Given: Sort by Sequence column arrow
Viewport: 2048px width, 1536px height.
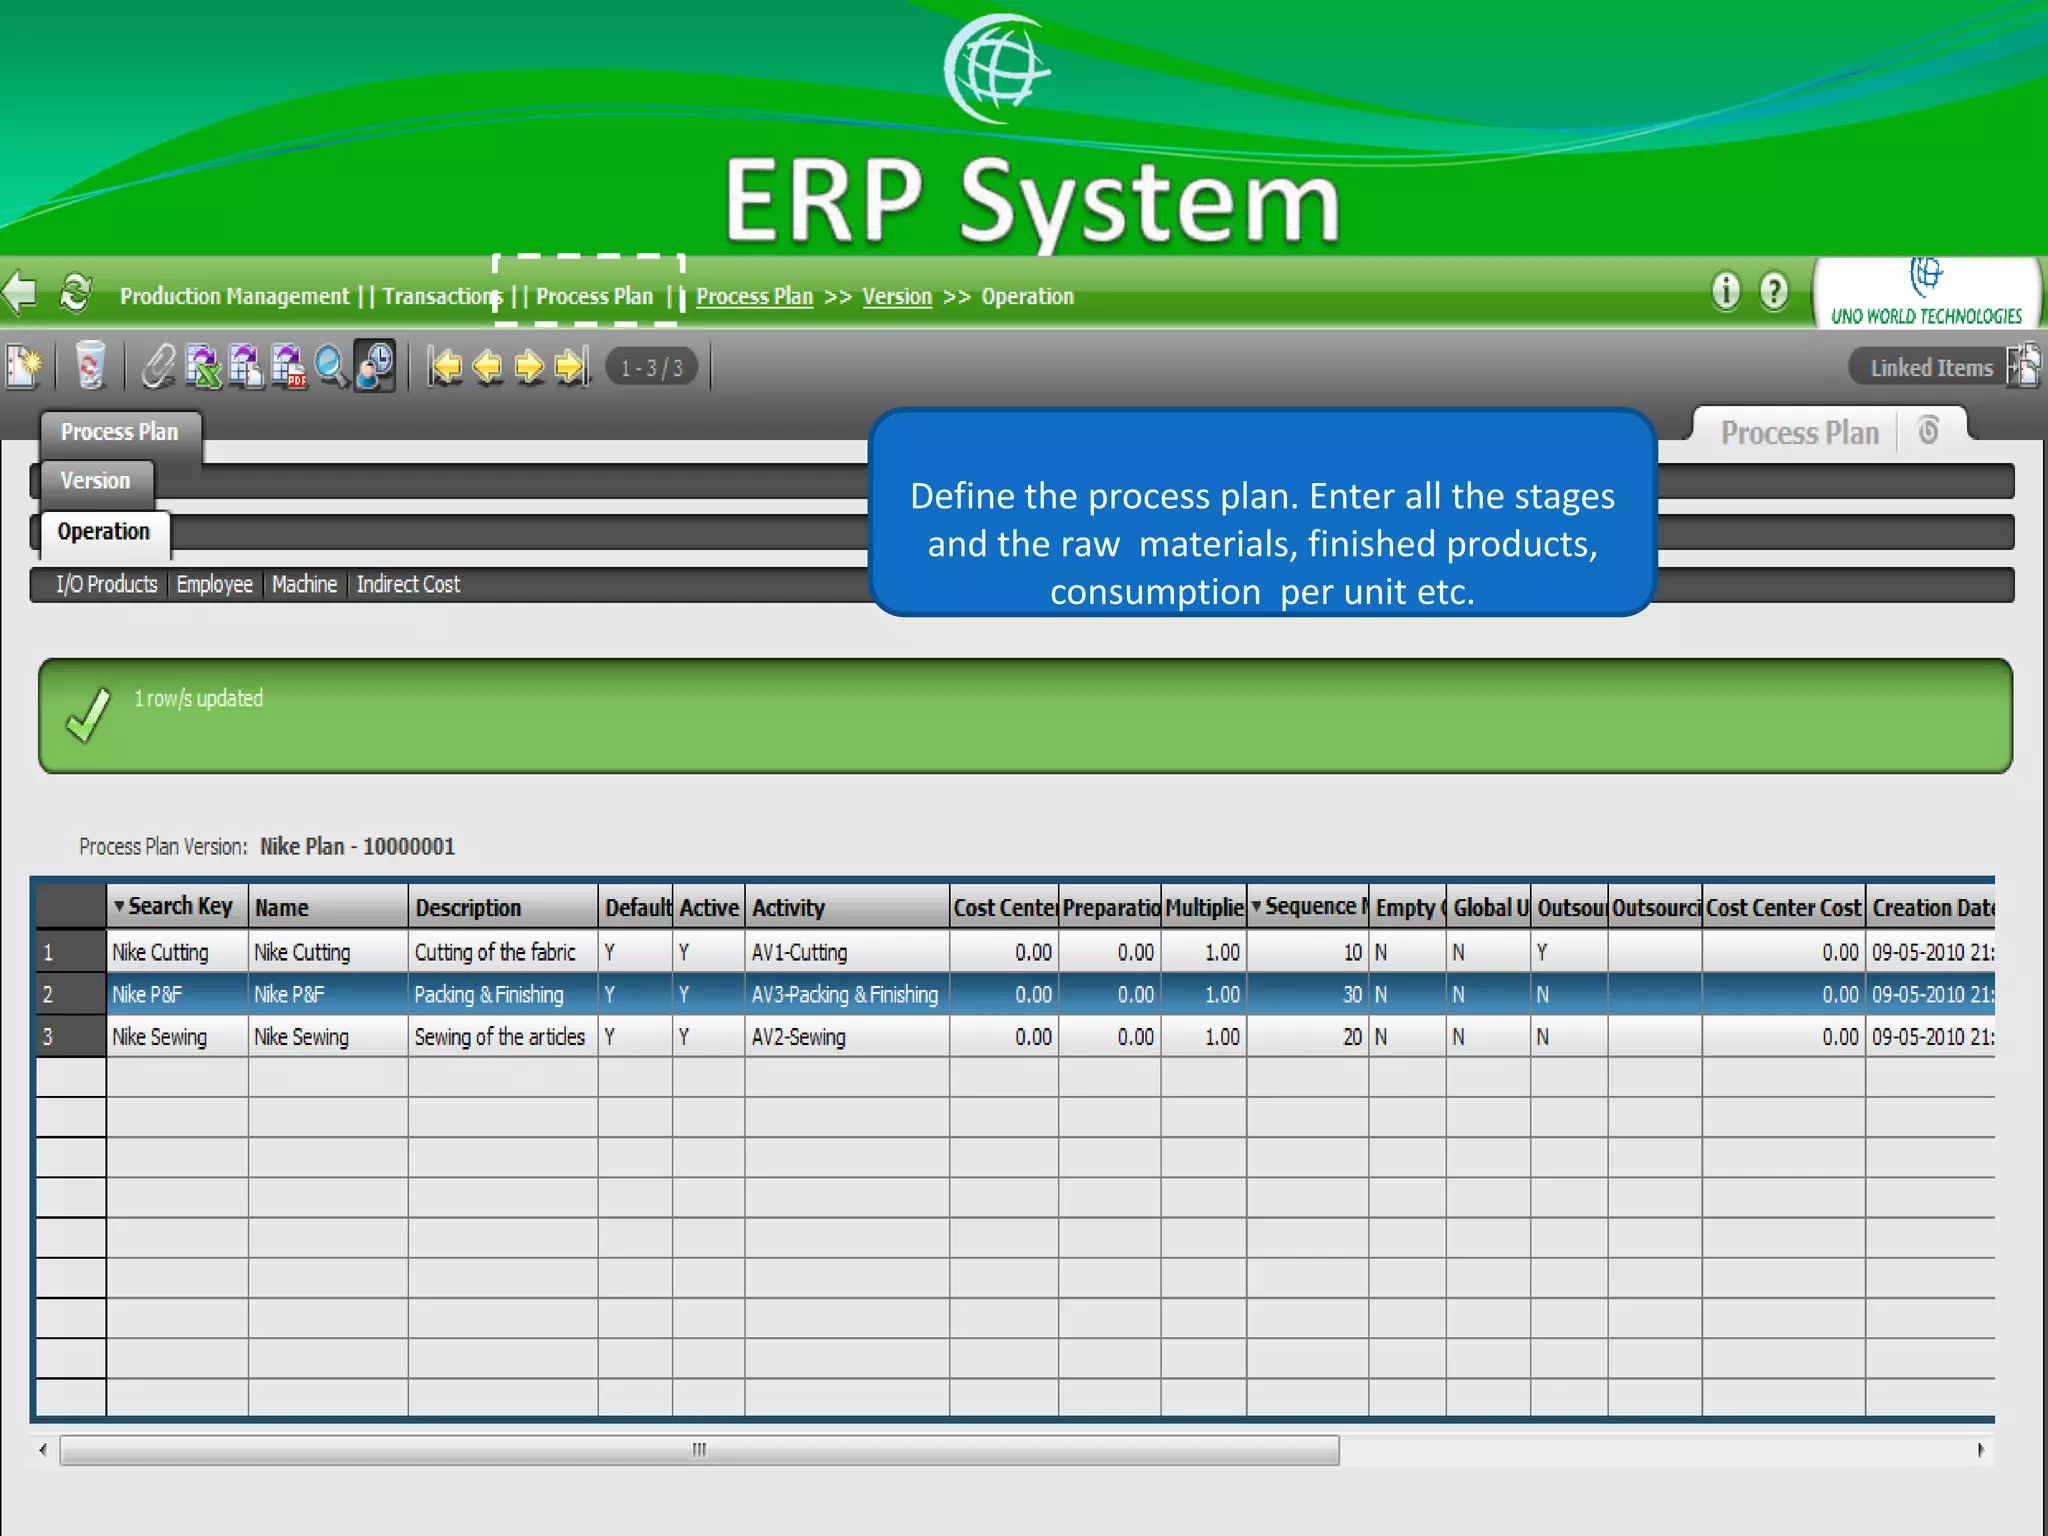Looking at the screenshot, I should click(1256, 906).
